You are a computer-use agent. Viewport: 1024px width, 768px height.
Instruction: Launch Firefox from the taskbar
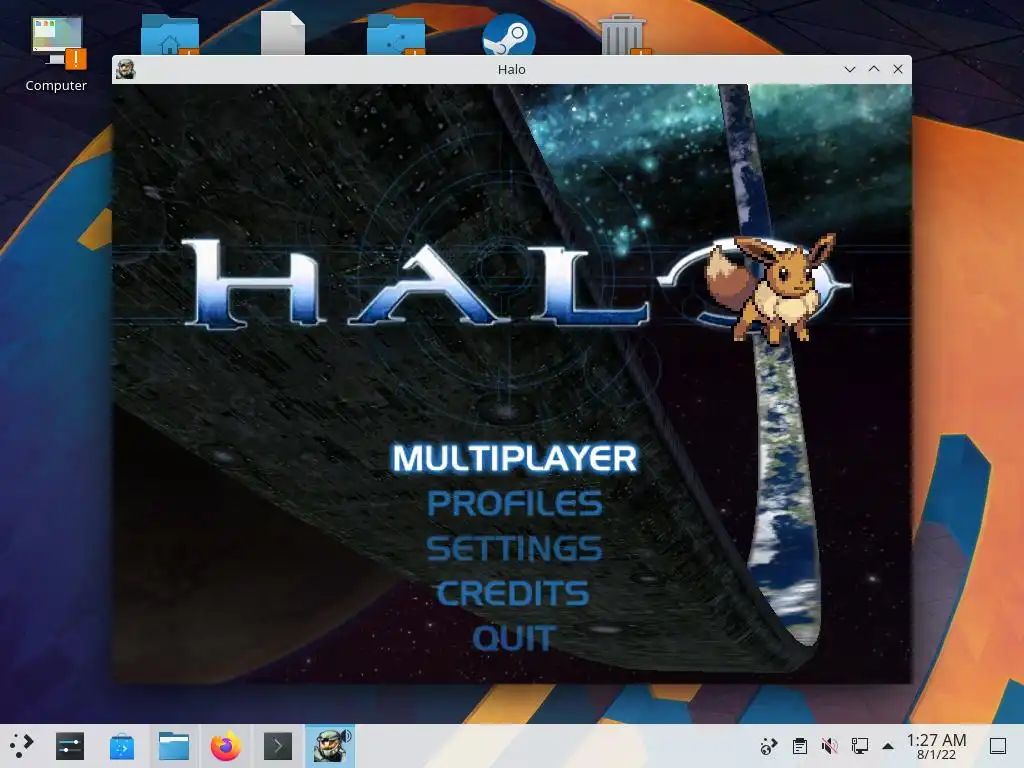(226, 746)
